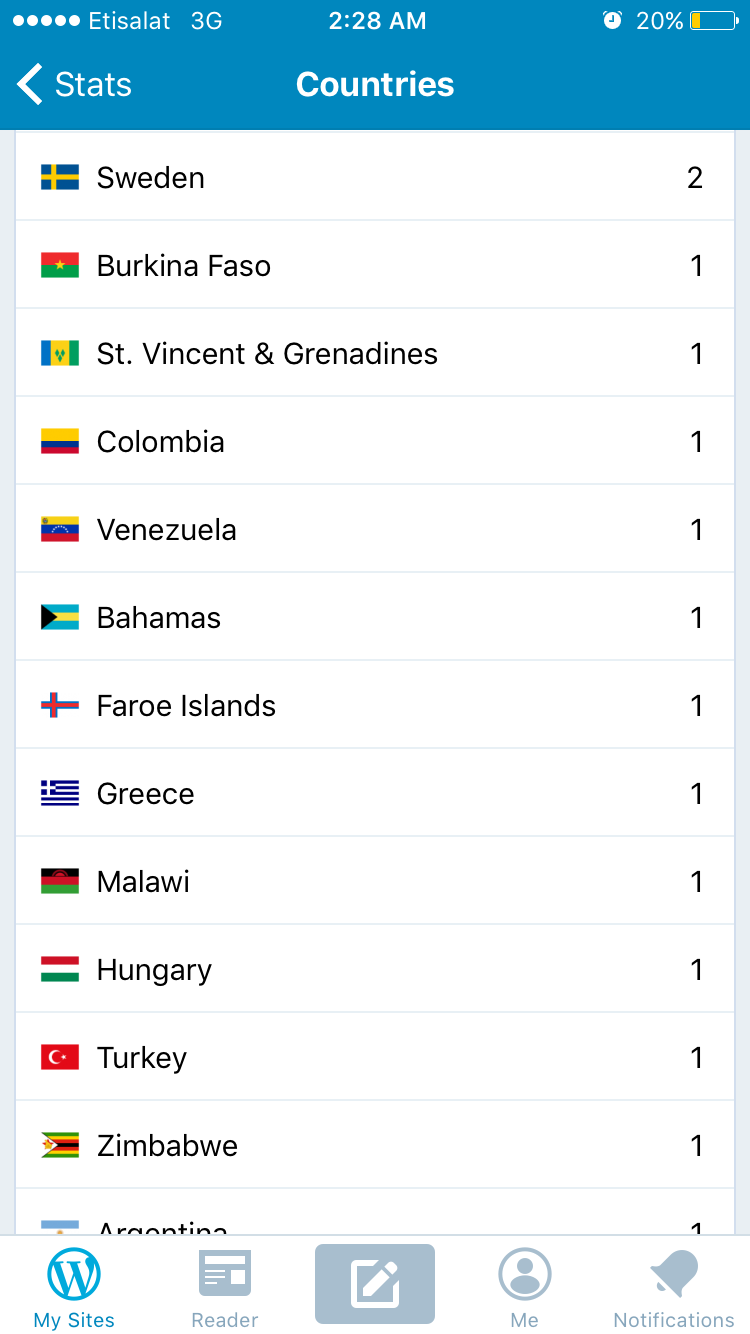This screenshot has width=750, height=1334.
Task: Tap the Stats back link text
Action: [x=93, y=84]
